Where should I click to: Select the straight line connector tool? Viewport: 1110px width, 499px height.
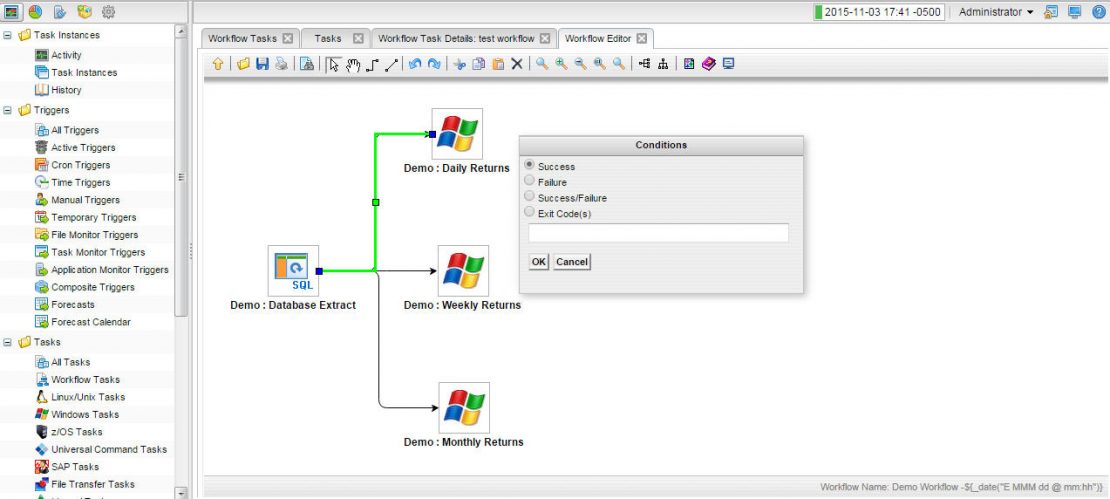[391, 64]
